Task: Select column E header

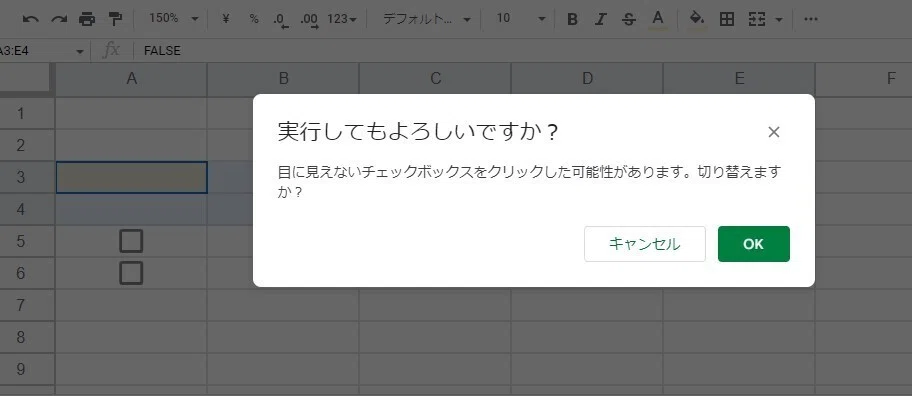Action: click(739, 79)
